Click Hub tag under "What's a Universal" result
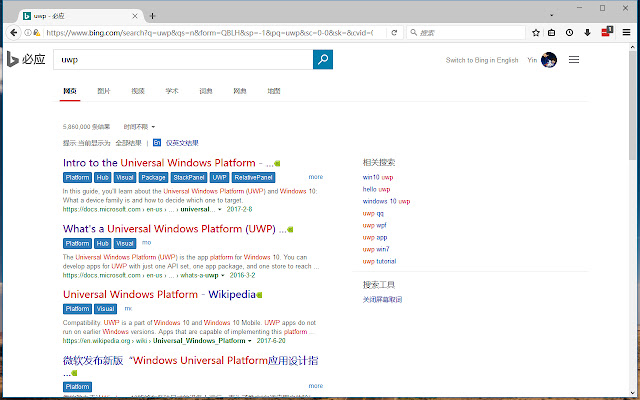Screen dimensions: 640x400 [102, 244]
